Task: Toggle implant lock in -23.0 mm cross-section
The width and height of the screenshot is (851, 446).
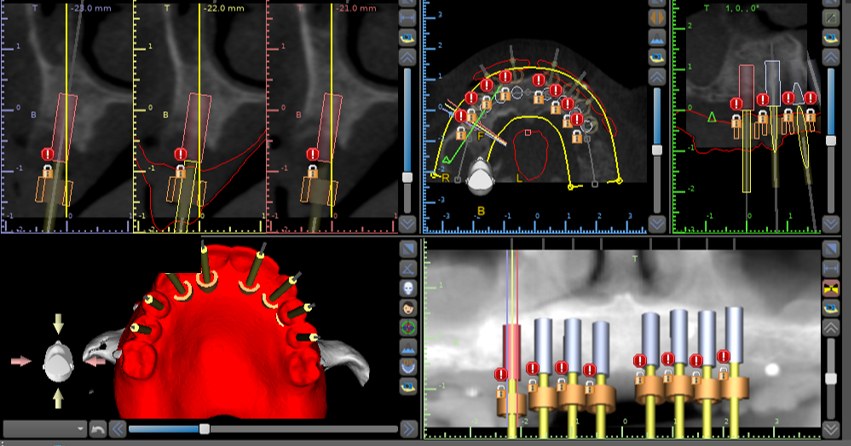Action: pyautogui.click(x=48, y=172)
